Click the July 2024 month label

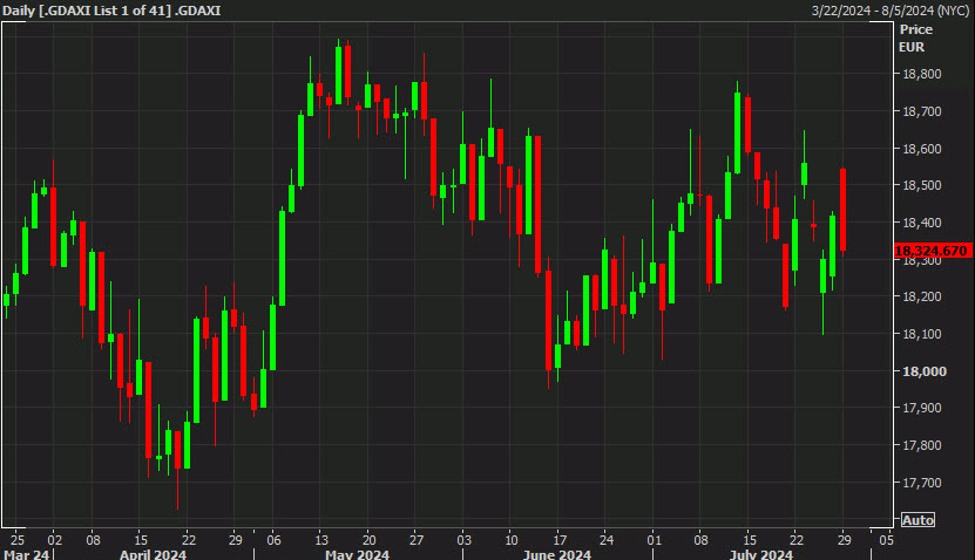[761, 554]
